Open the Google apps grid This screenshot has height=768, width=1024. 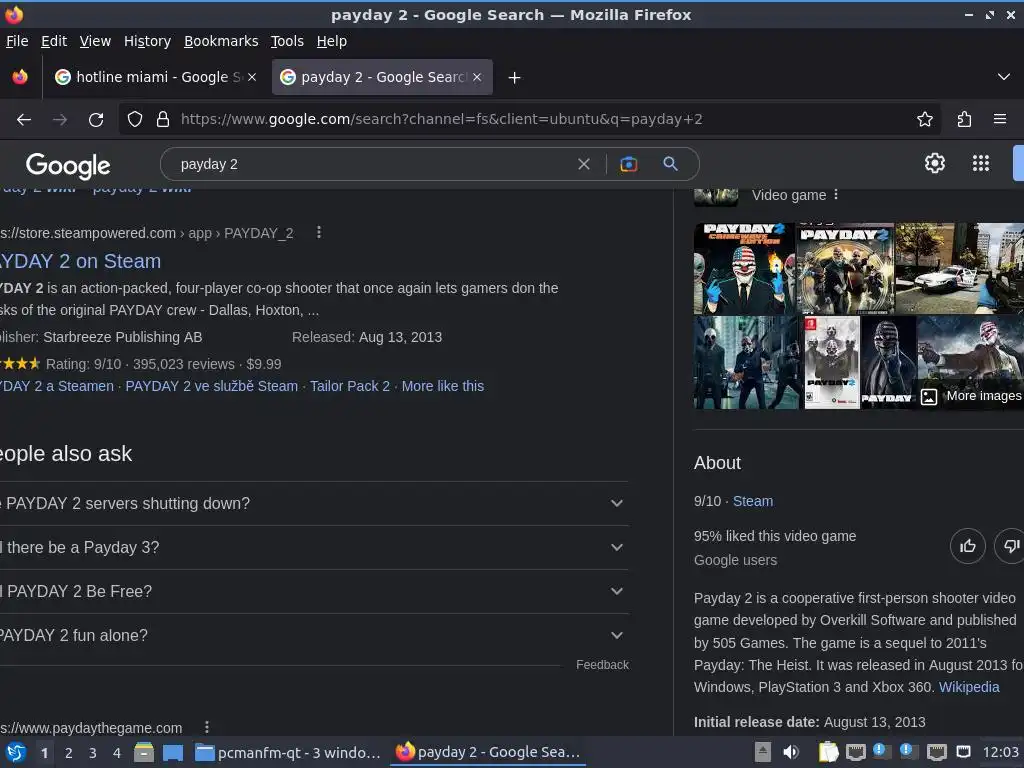coord(980,163)
